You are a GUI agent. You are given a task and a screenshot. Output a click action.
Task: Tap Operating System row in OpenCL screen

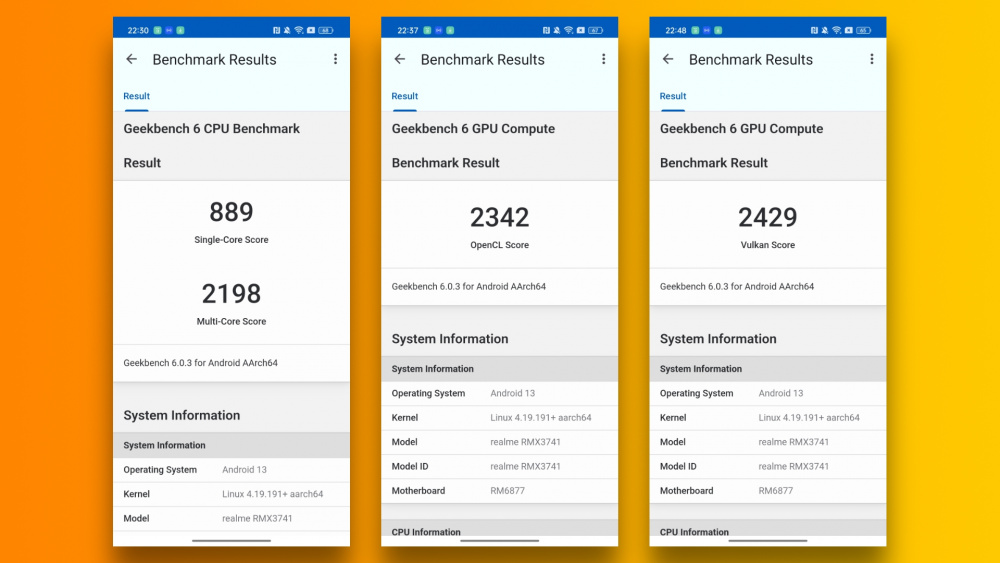coord(499,393)
